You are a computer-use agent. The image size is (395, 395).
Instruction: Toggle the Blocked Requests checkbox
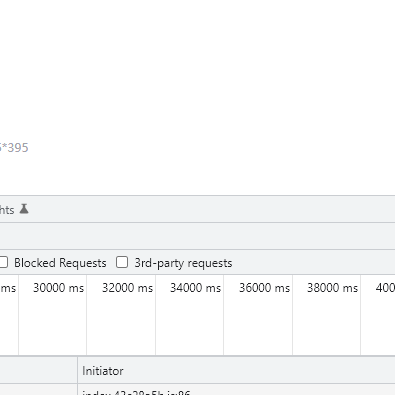point(3,262)
